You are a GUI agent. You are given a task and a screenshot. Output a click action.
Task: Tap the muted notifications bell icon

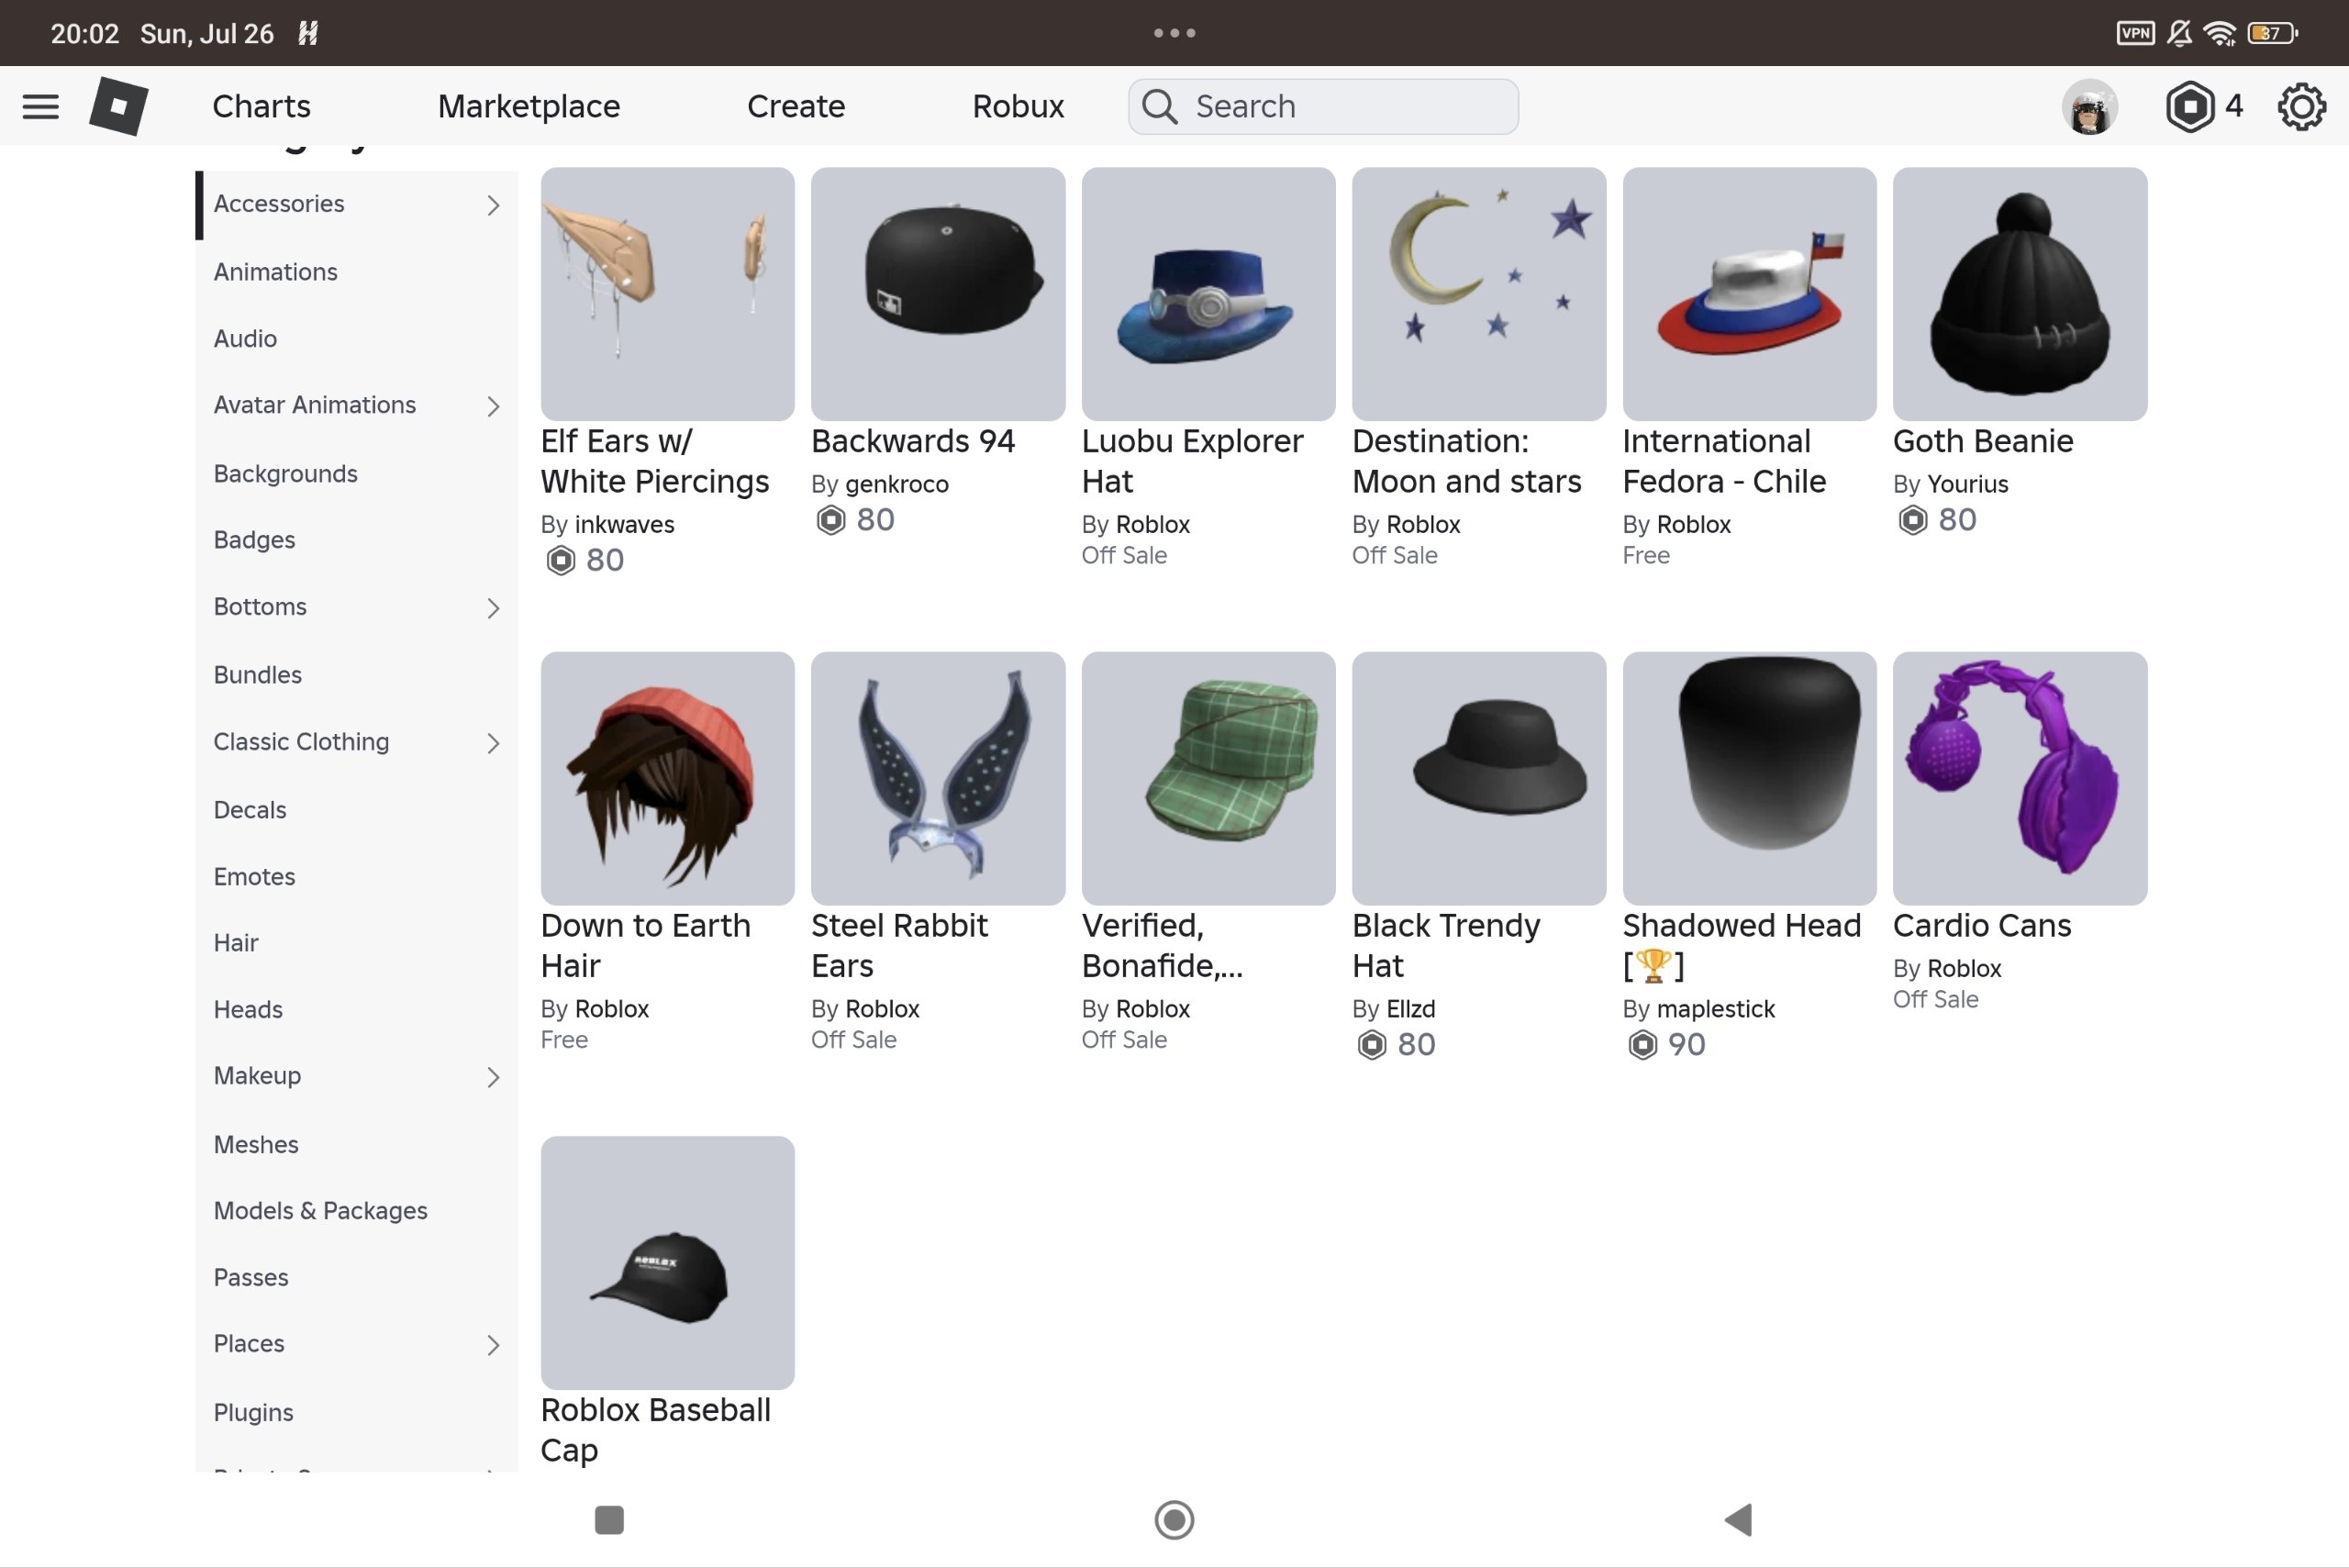2180,33
